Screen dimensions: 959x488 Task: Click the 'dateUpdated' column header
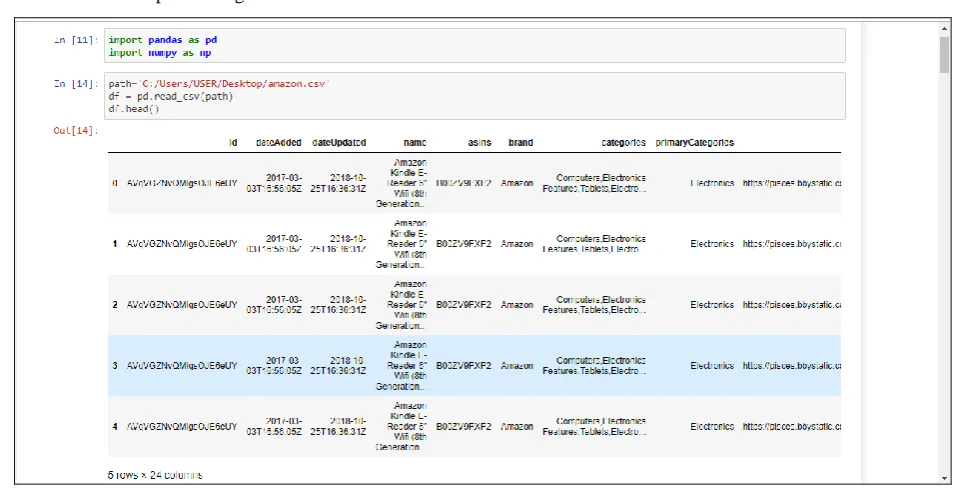(339, 142)
